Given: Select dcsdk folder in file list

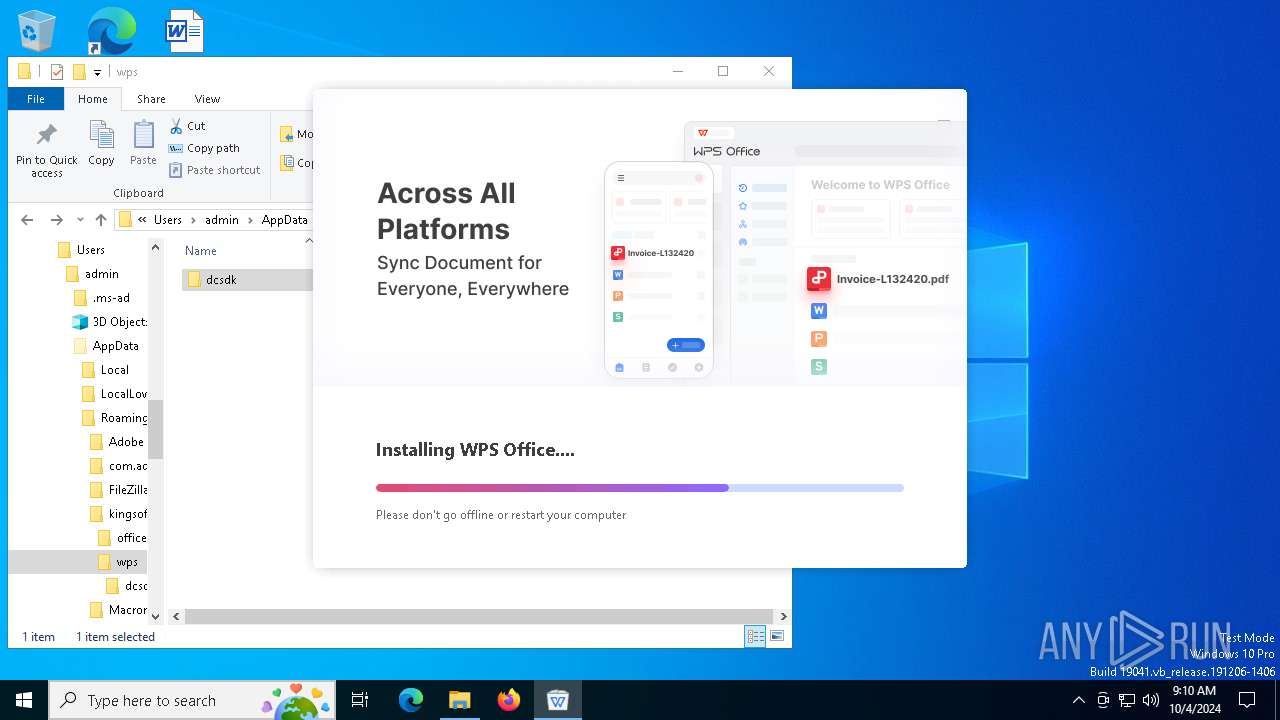Looking at the screenshot, I should tap(221, 280).
